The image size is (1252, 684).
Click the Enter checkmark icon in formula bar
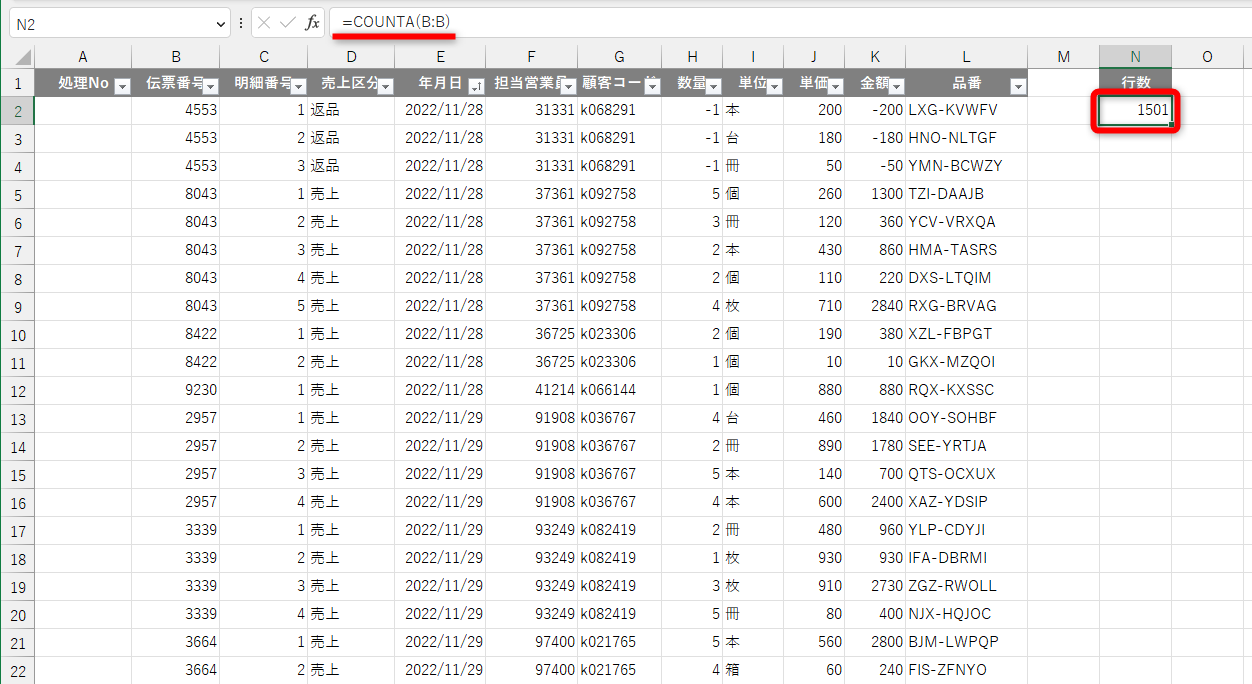click(288, 22)
